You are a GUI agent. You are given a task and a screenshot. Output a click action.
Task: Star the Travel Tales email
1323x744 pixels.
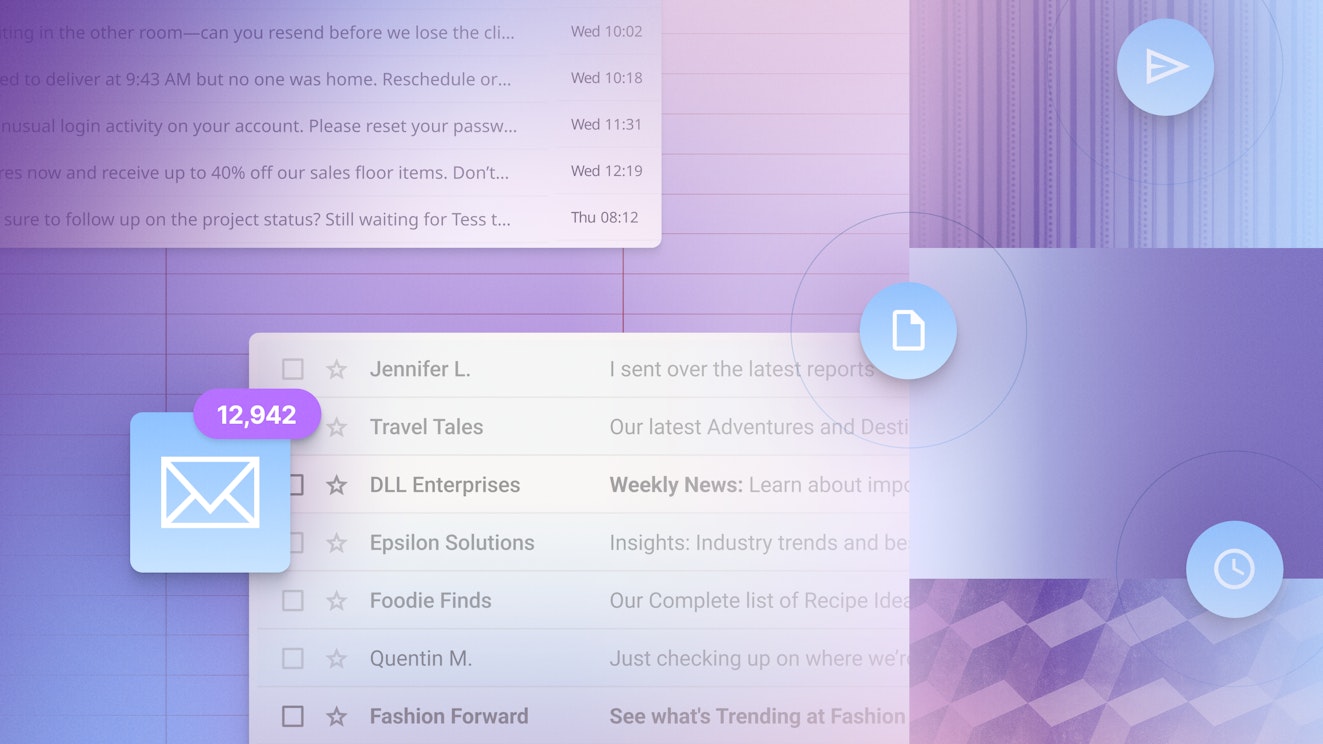(335, 427)
